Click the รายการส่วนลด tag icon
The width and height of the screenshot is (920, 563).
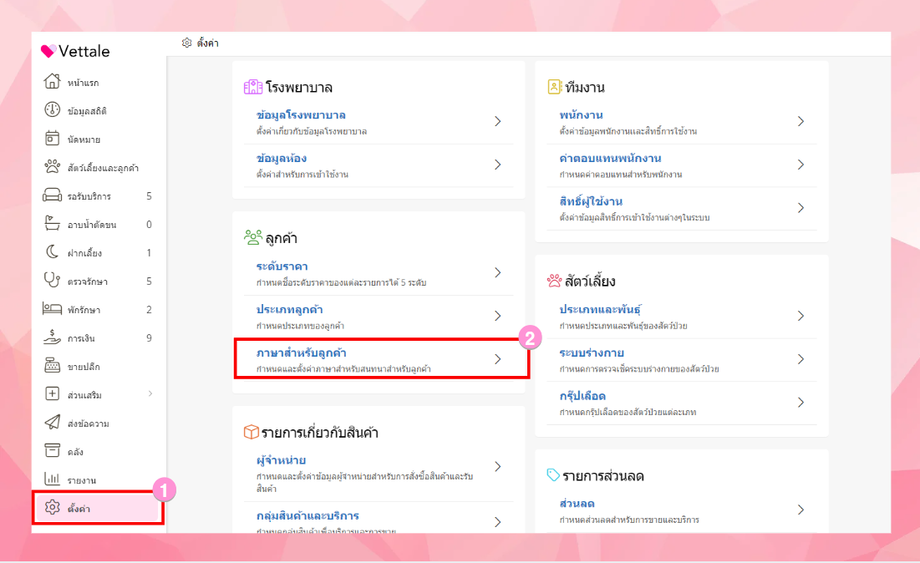point(553,474)
